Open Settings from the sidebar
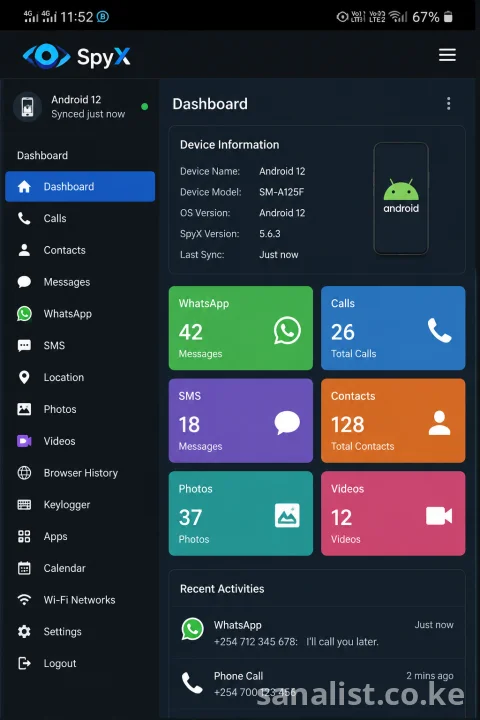The image size is (480, 720). coord(80,631)
